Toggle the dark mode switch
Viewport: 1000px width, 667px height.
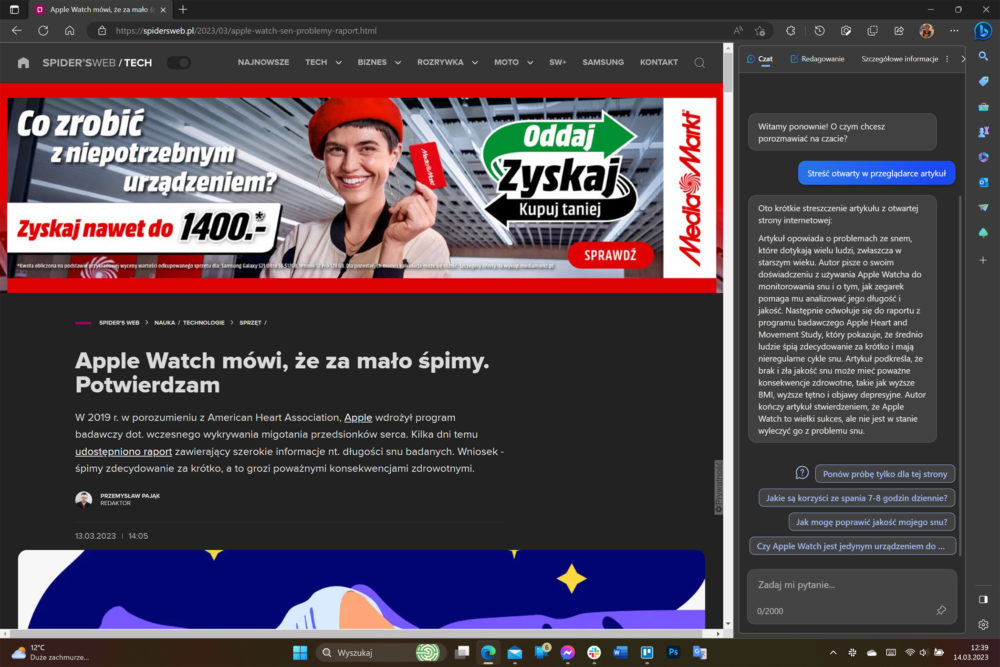(x=179, y=62)
